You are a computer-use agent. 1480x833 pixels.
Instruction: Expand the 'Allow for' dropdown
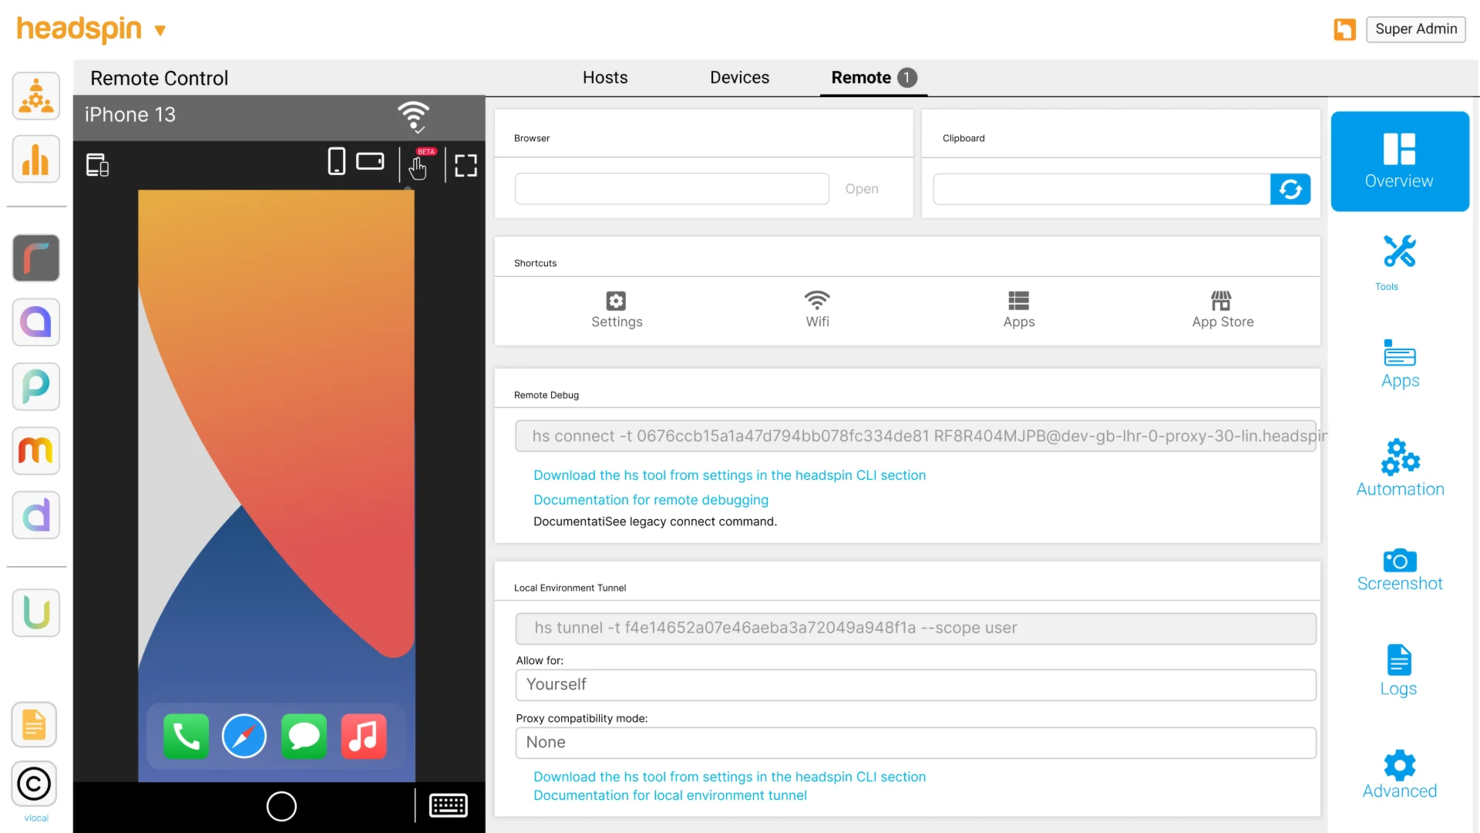click(x=915, y=685)
